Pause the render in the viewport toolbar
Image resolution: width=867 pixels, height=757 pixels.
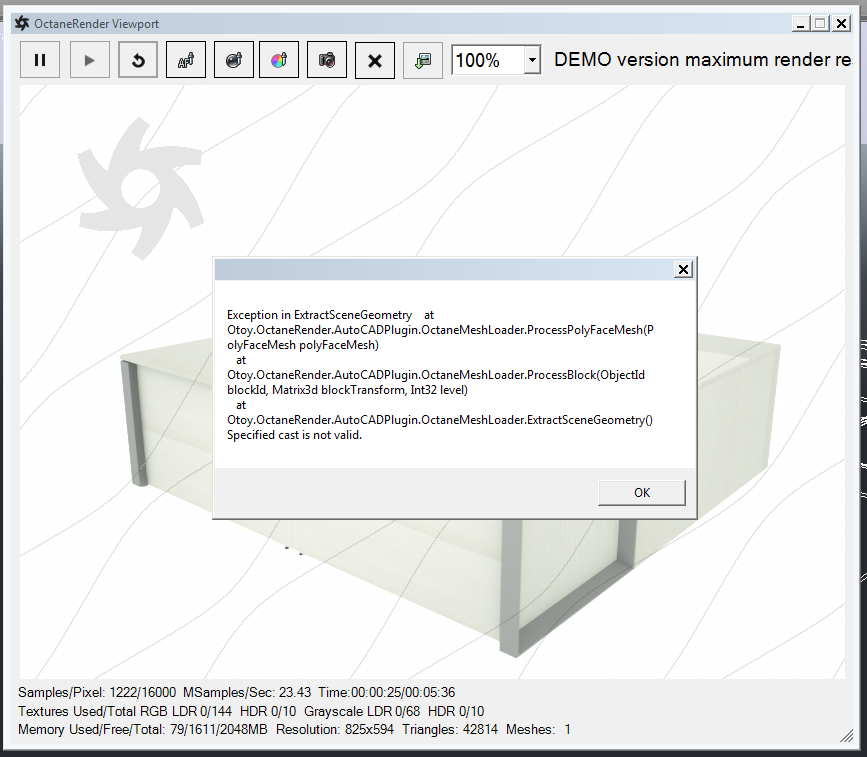point(40,60)
